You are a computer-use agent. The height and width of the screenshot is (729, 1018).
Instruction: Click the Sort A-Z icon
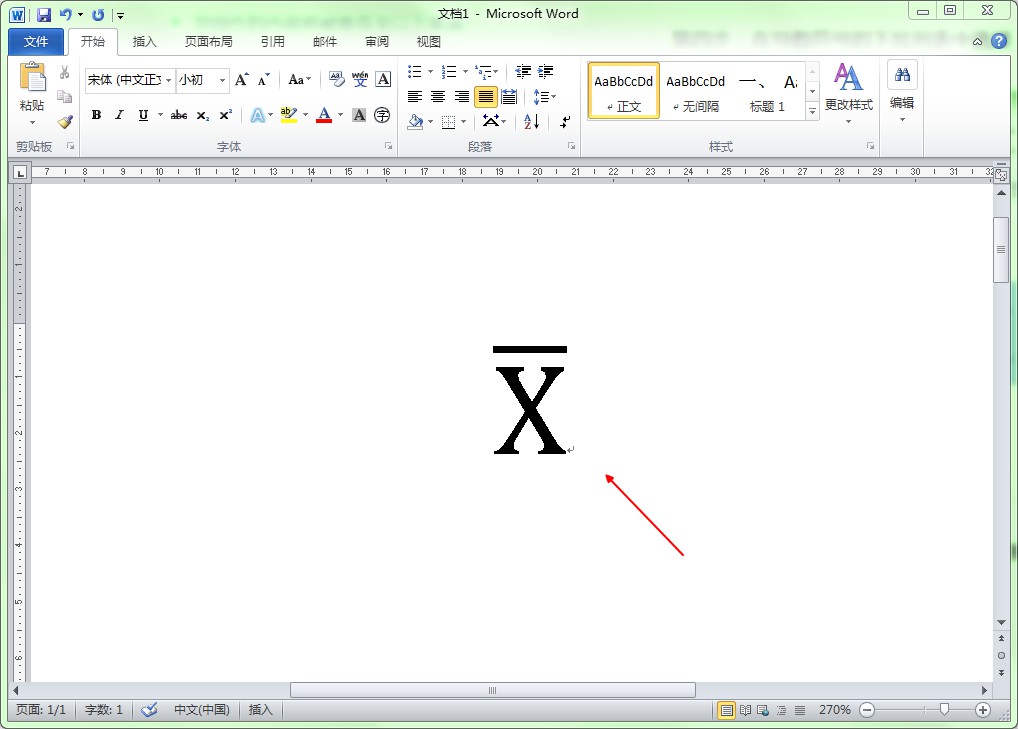coord(531,122)
